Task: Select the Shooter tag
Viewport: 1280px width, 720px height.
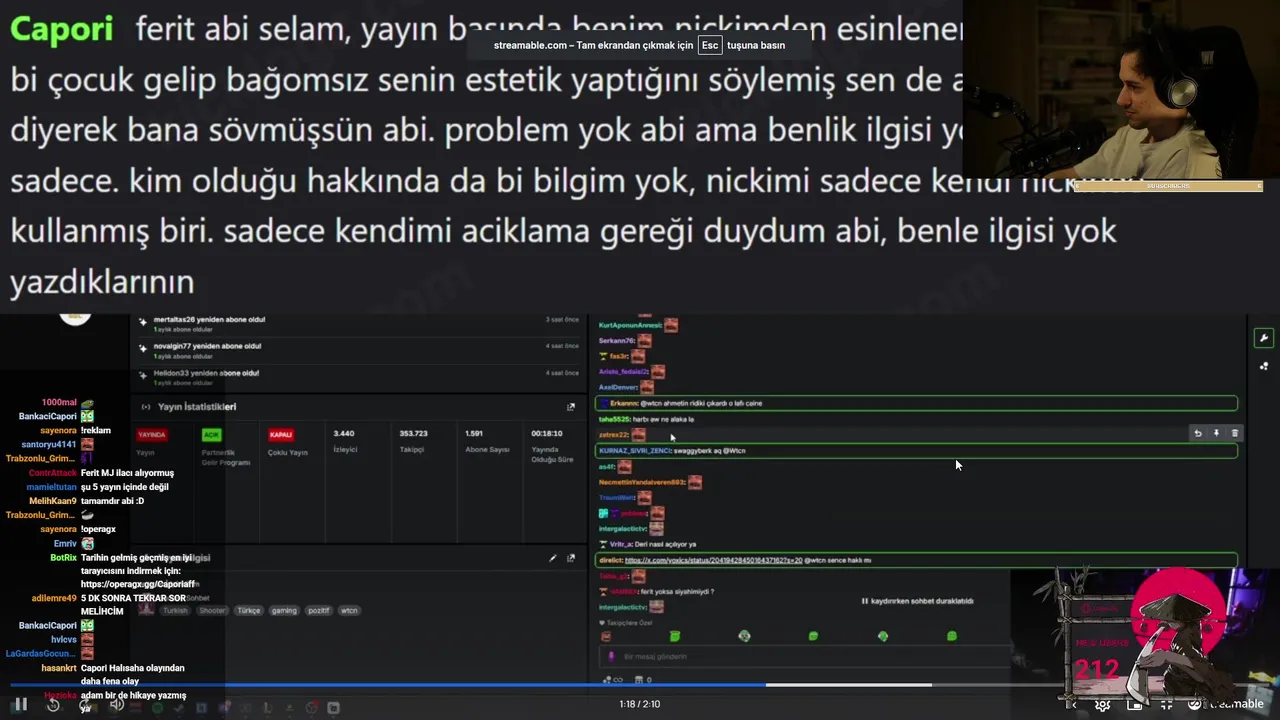Action: pos(212,610)
